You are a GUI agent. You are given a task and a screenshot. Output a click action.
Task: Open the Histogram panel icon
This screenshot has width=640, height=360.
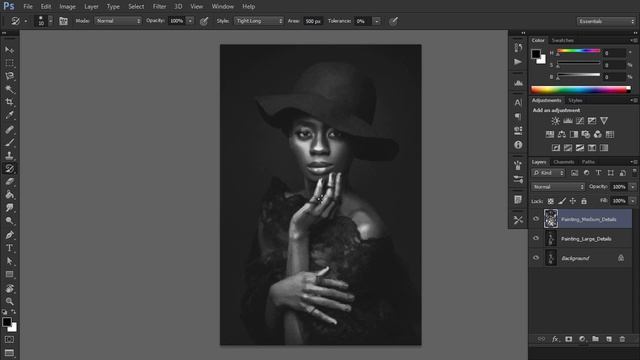click(x=518, y=83)
